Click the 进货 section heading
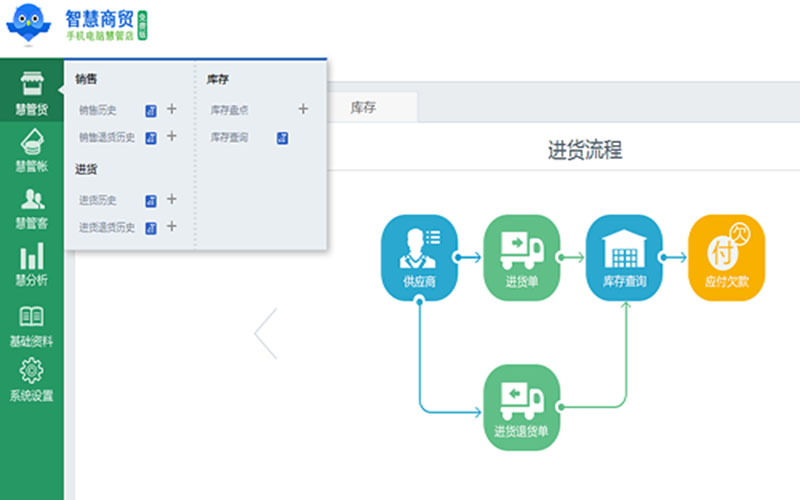 (x=86, y=169)
